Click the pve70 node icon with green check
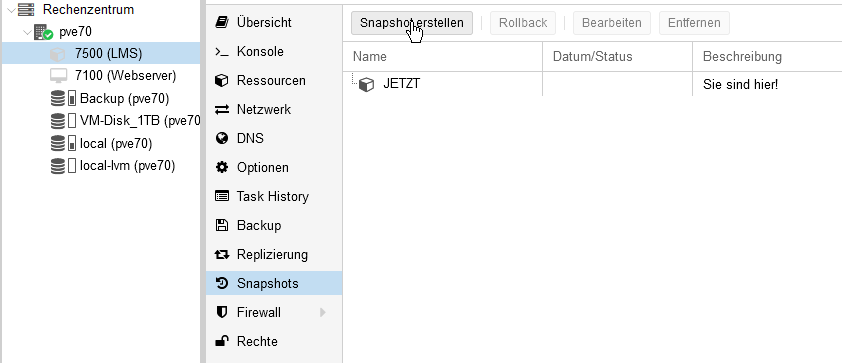 pos(43,32)
